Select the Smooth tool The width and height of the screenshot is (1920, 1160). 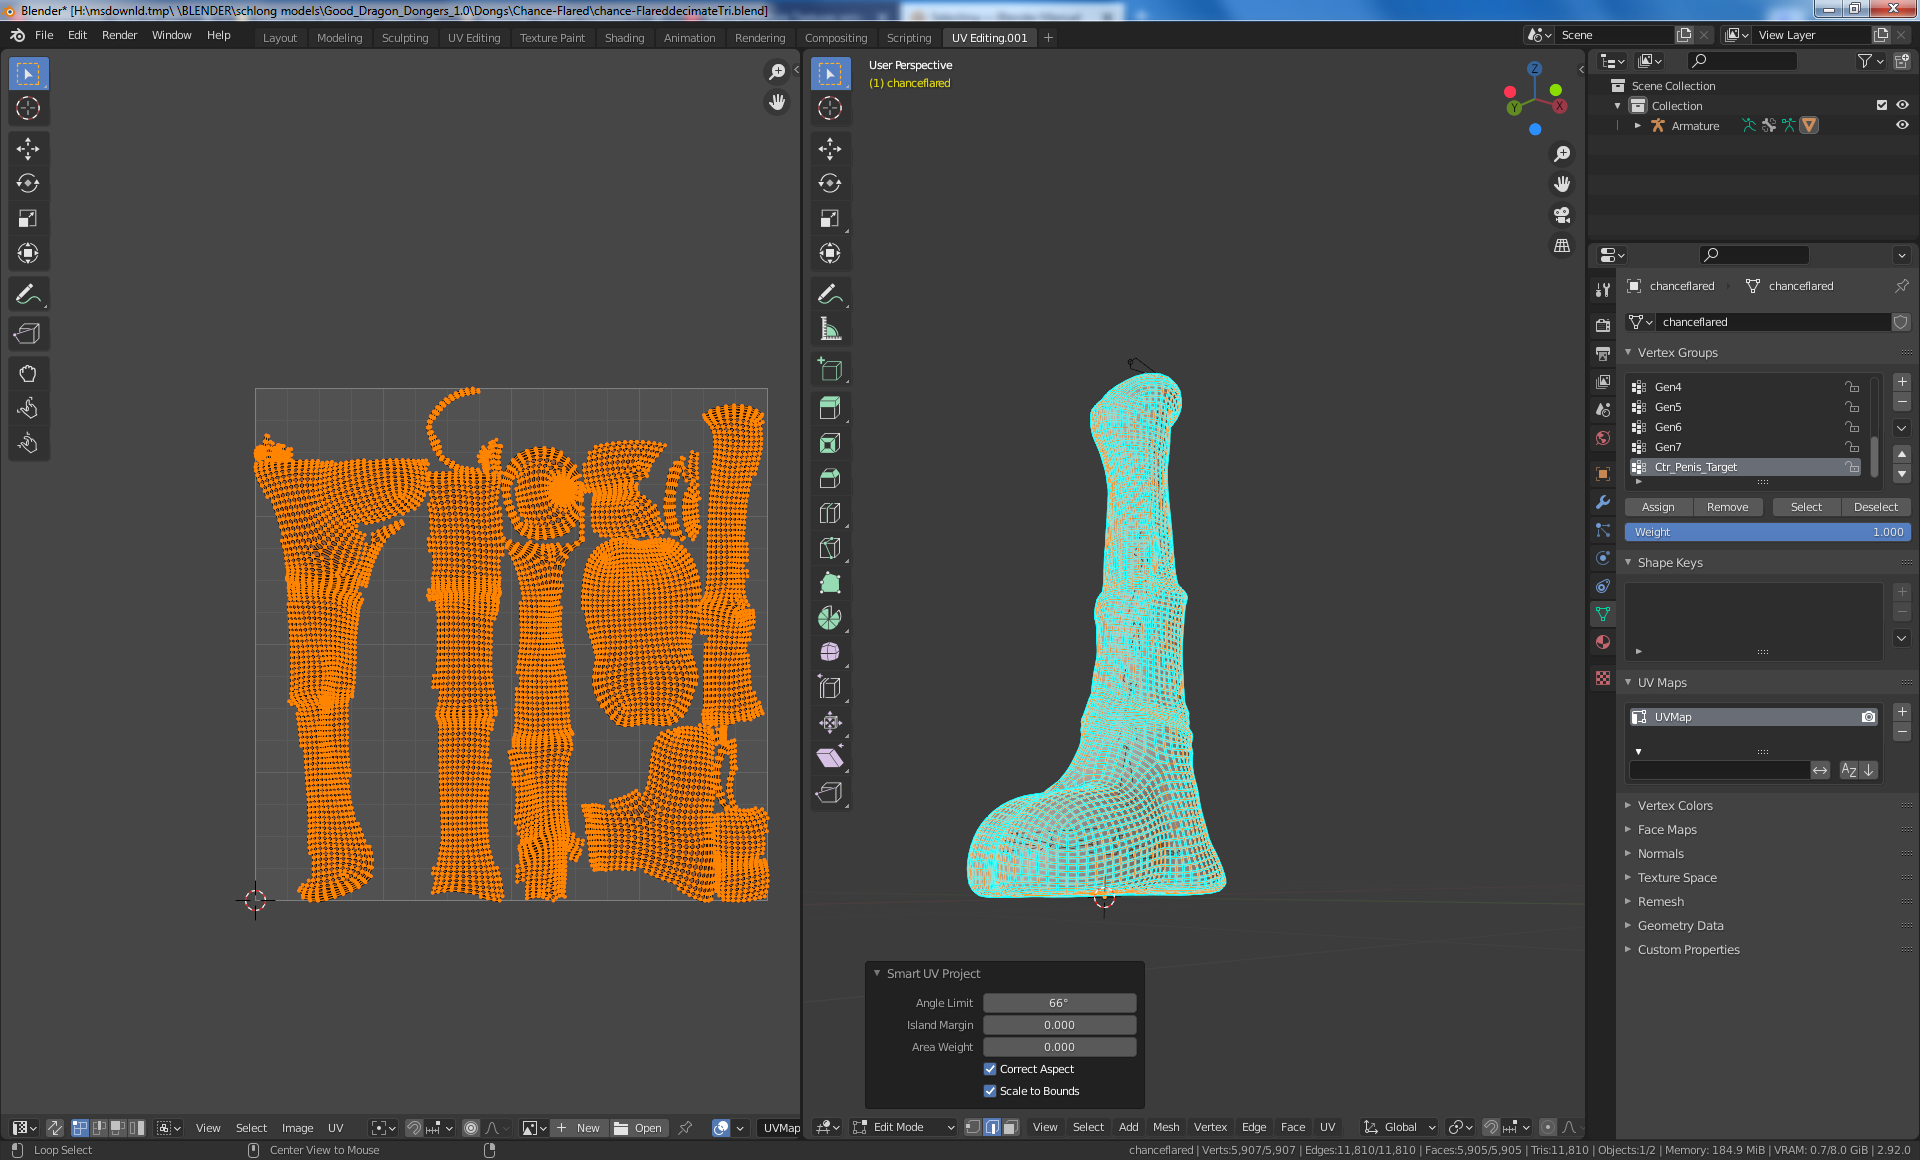[x=830, y=652]
